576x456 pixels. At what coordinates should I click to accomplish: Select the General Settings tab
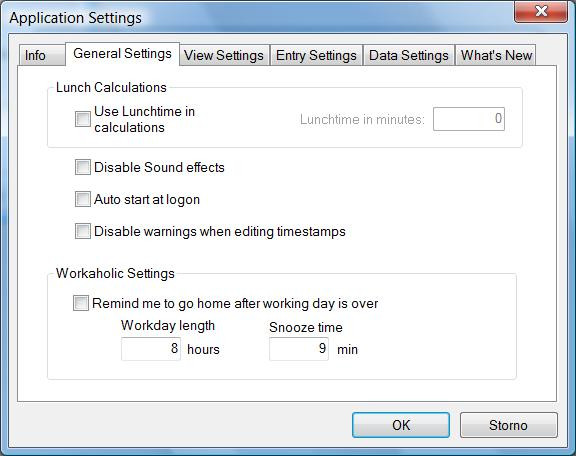point(122,54)
